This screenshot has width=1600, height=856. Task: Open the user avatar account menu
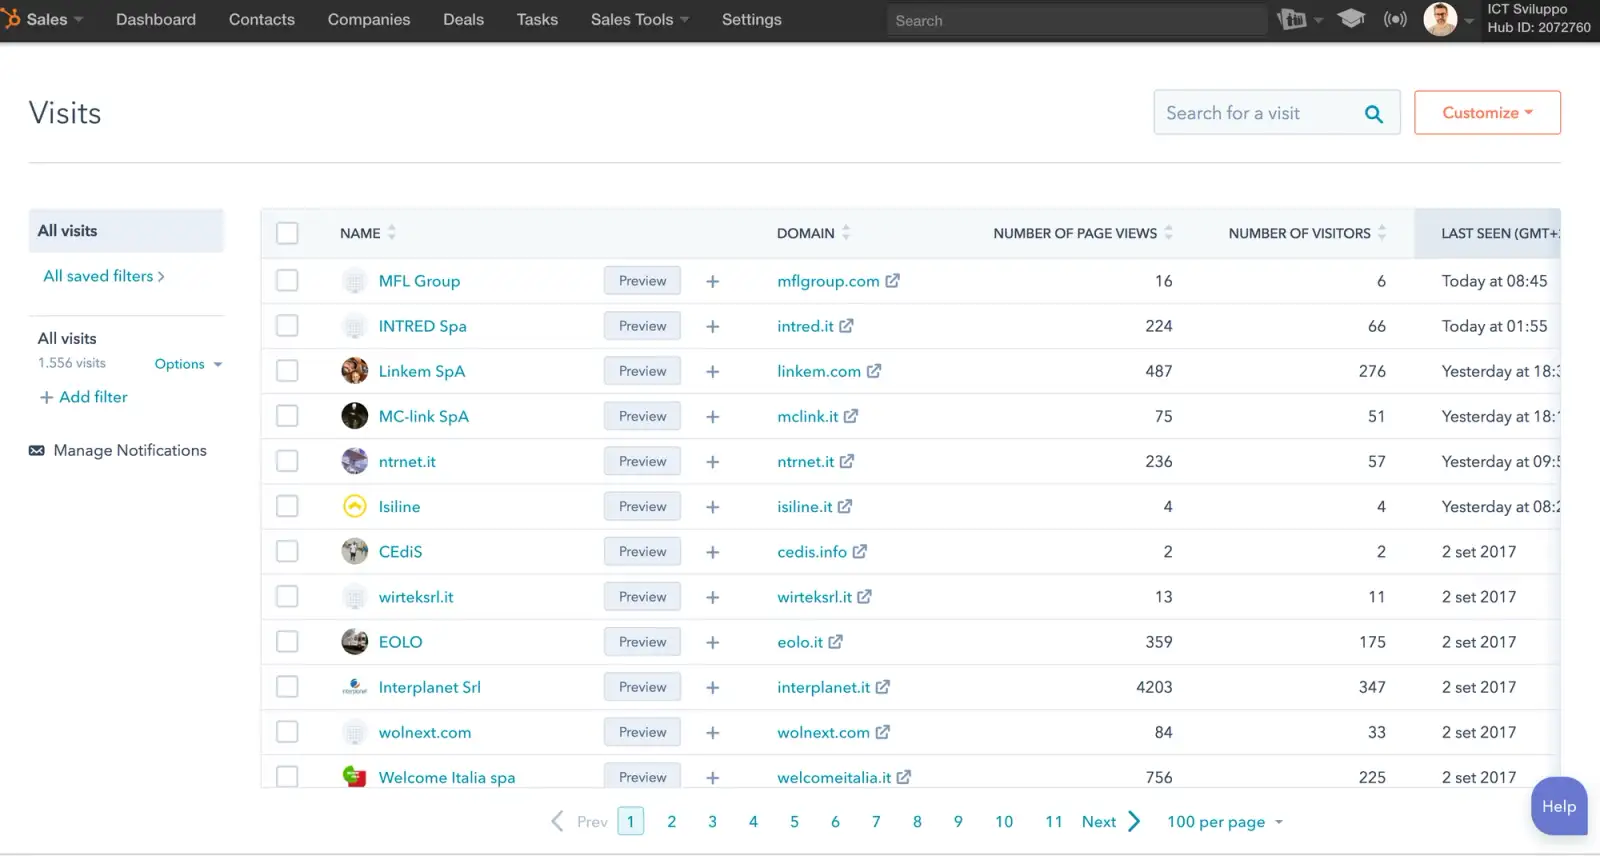[x=1440, y=19]
